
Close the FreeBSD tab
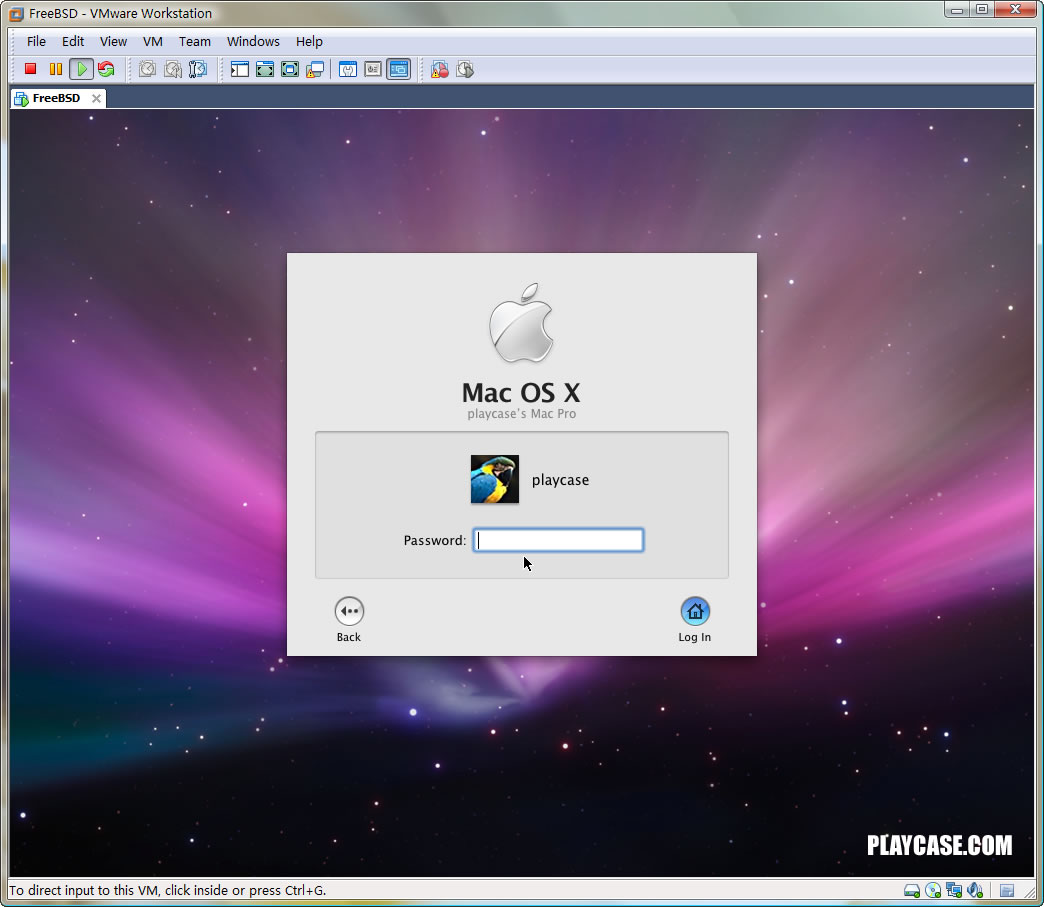point(96,98)
